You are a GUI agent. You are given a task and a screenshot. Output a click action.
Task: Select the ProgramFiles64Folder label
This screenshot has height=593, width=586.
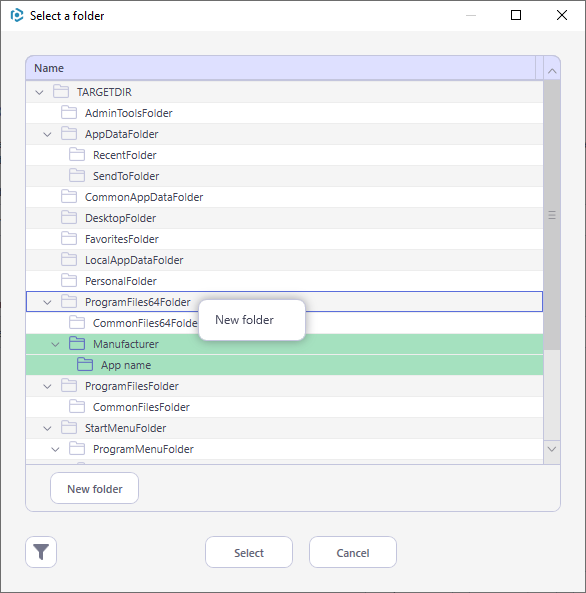click(x=138, y=302)
